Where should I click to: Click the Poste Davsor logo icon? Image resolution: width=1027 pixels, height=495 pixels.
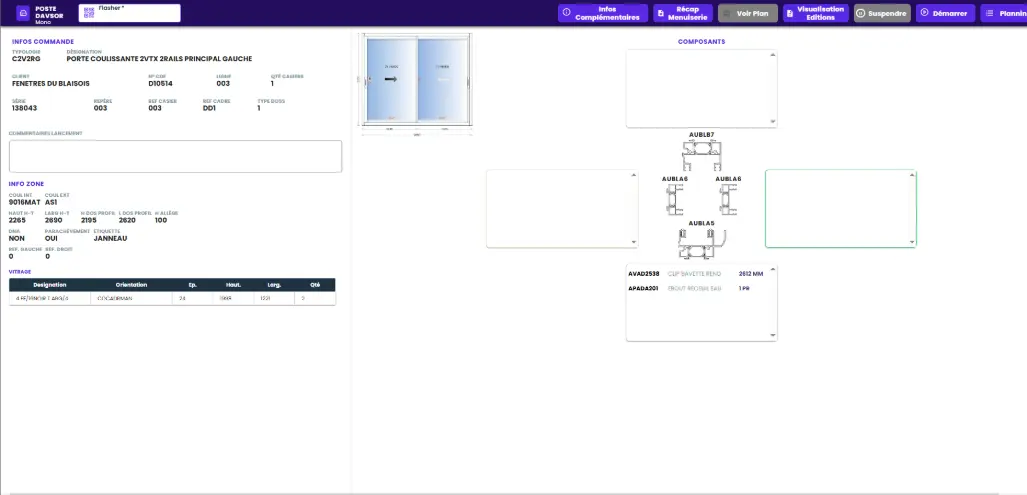tap(23, 13)
